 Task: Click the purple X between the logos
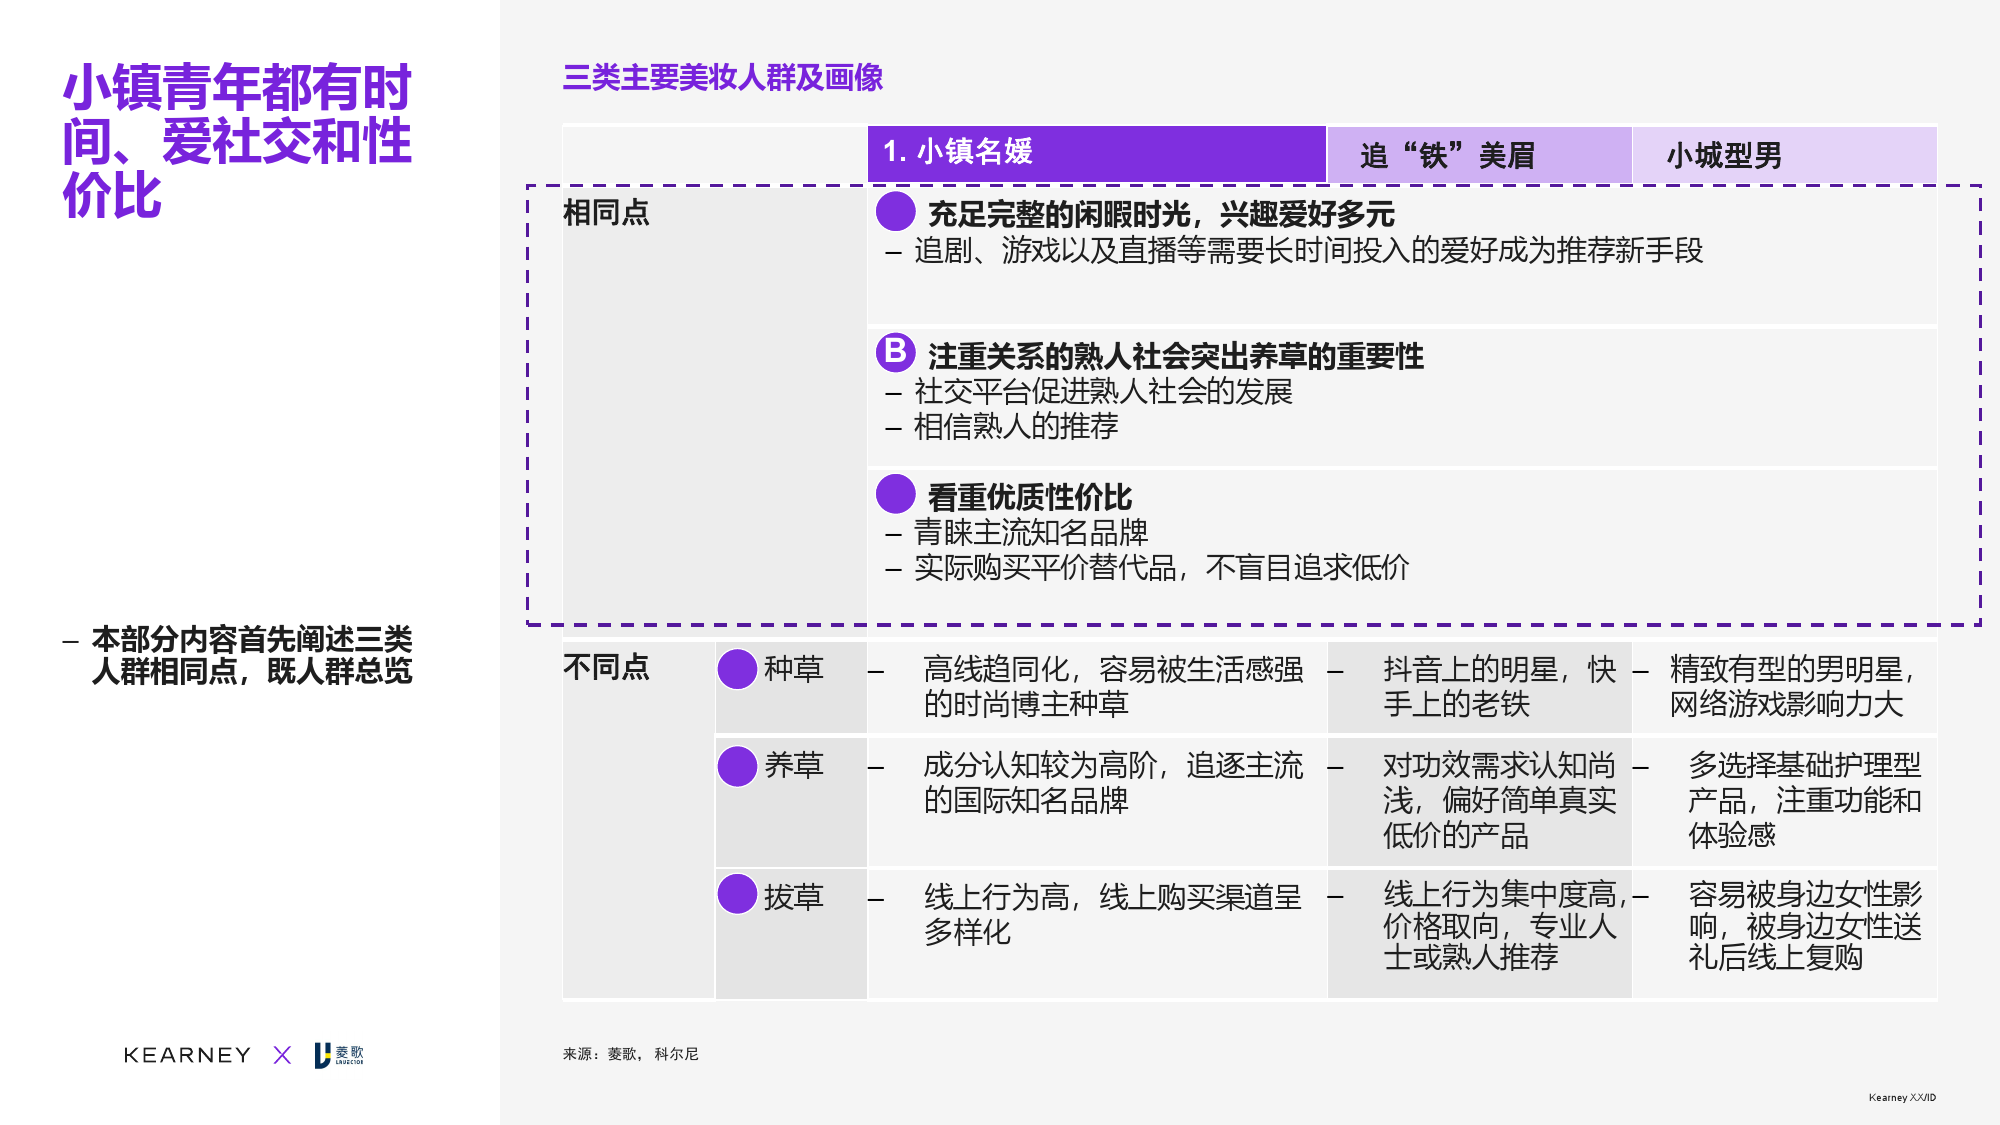click(x=282, y=1055)
